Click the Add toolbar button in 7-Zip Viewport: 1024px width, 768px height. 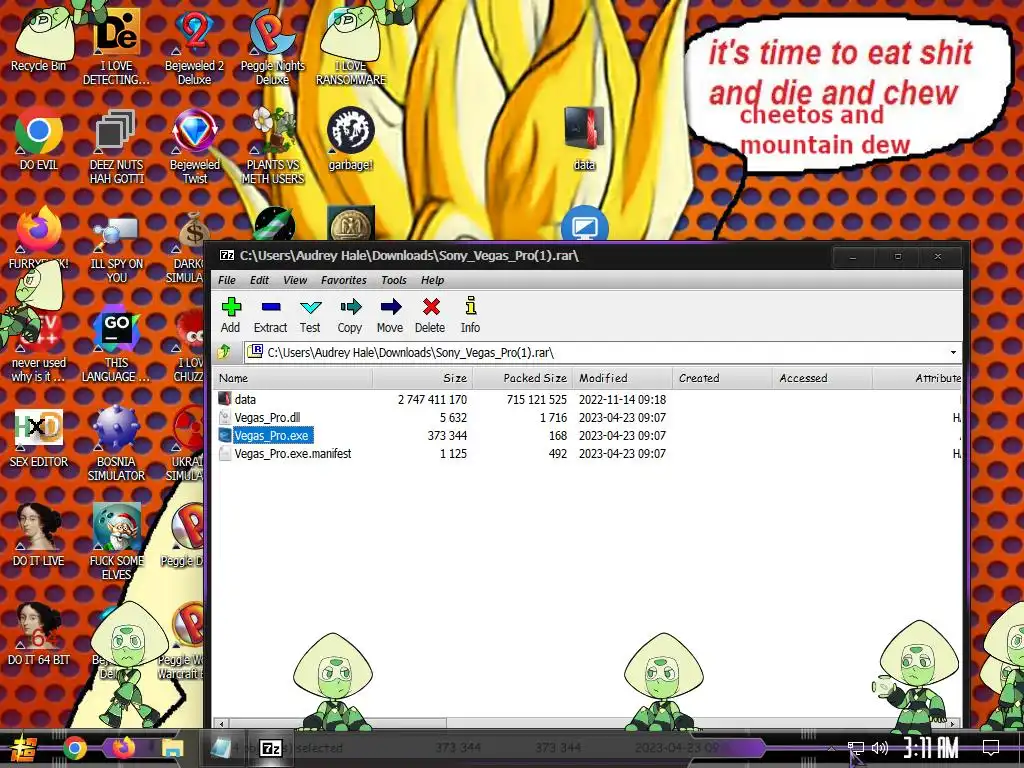click(231, 315)
